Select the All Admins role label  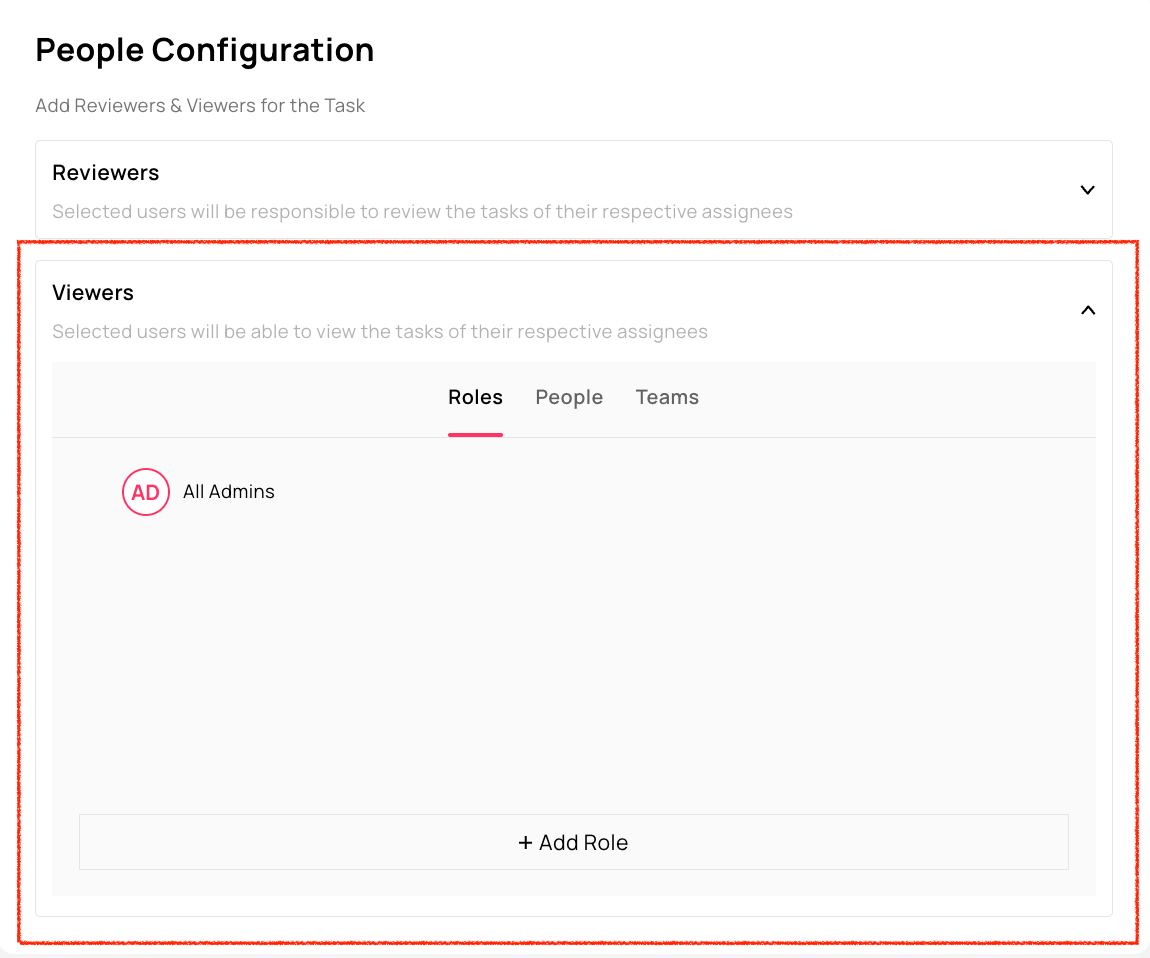(229, 492)
